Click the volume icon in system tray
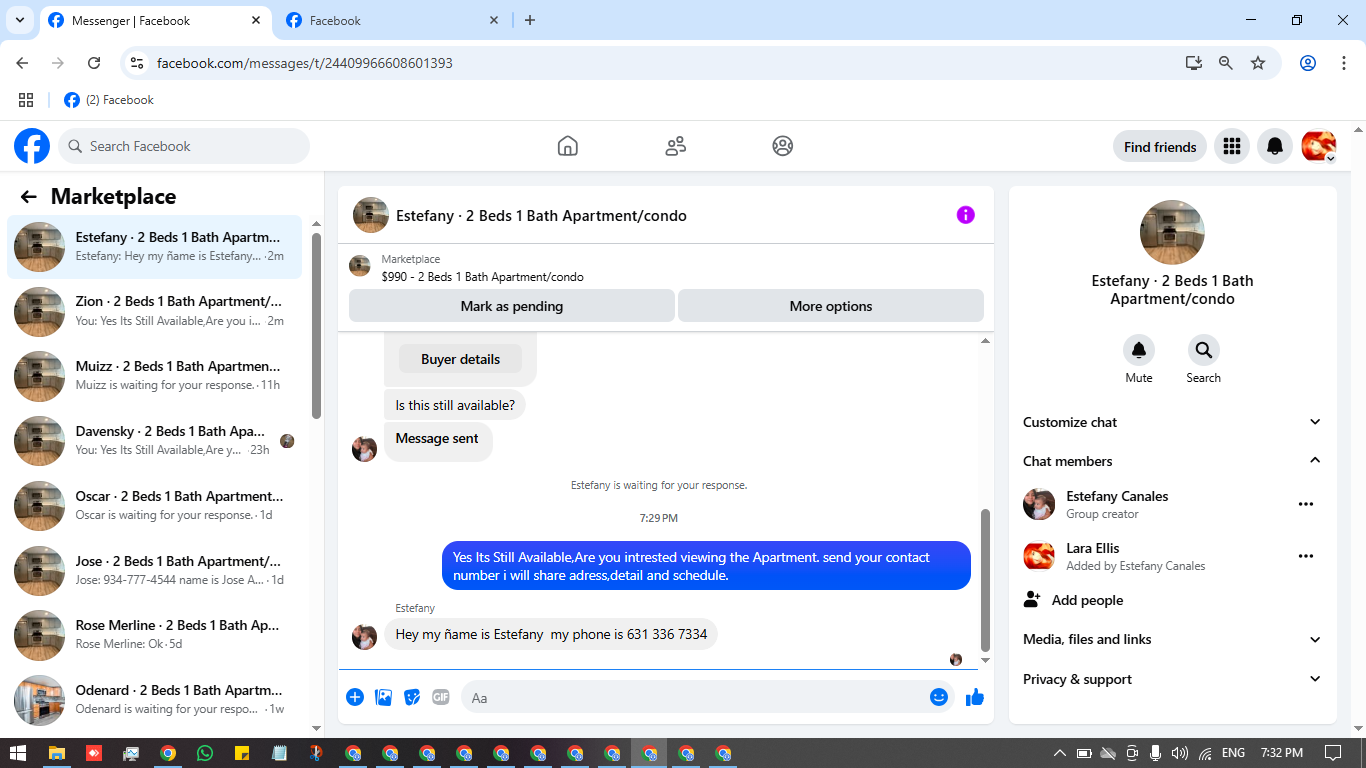 pyautogui.click(x=1180, y=753)
